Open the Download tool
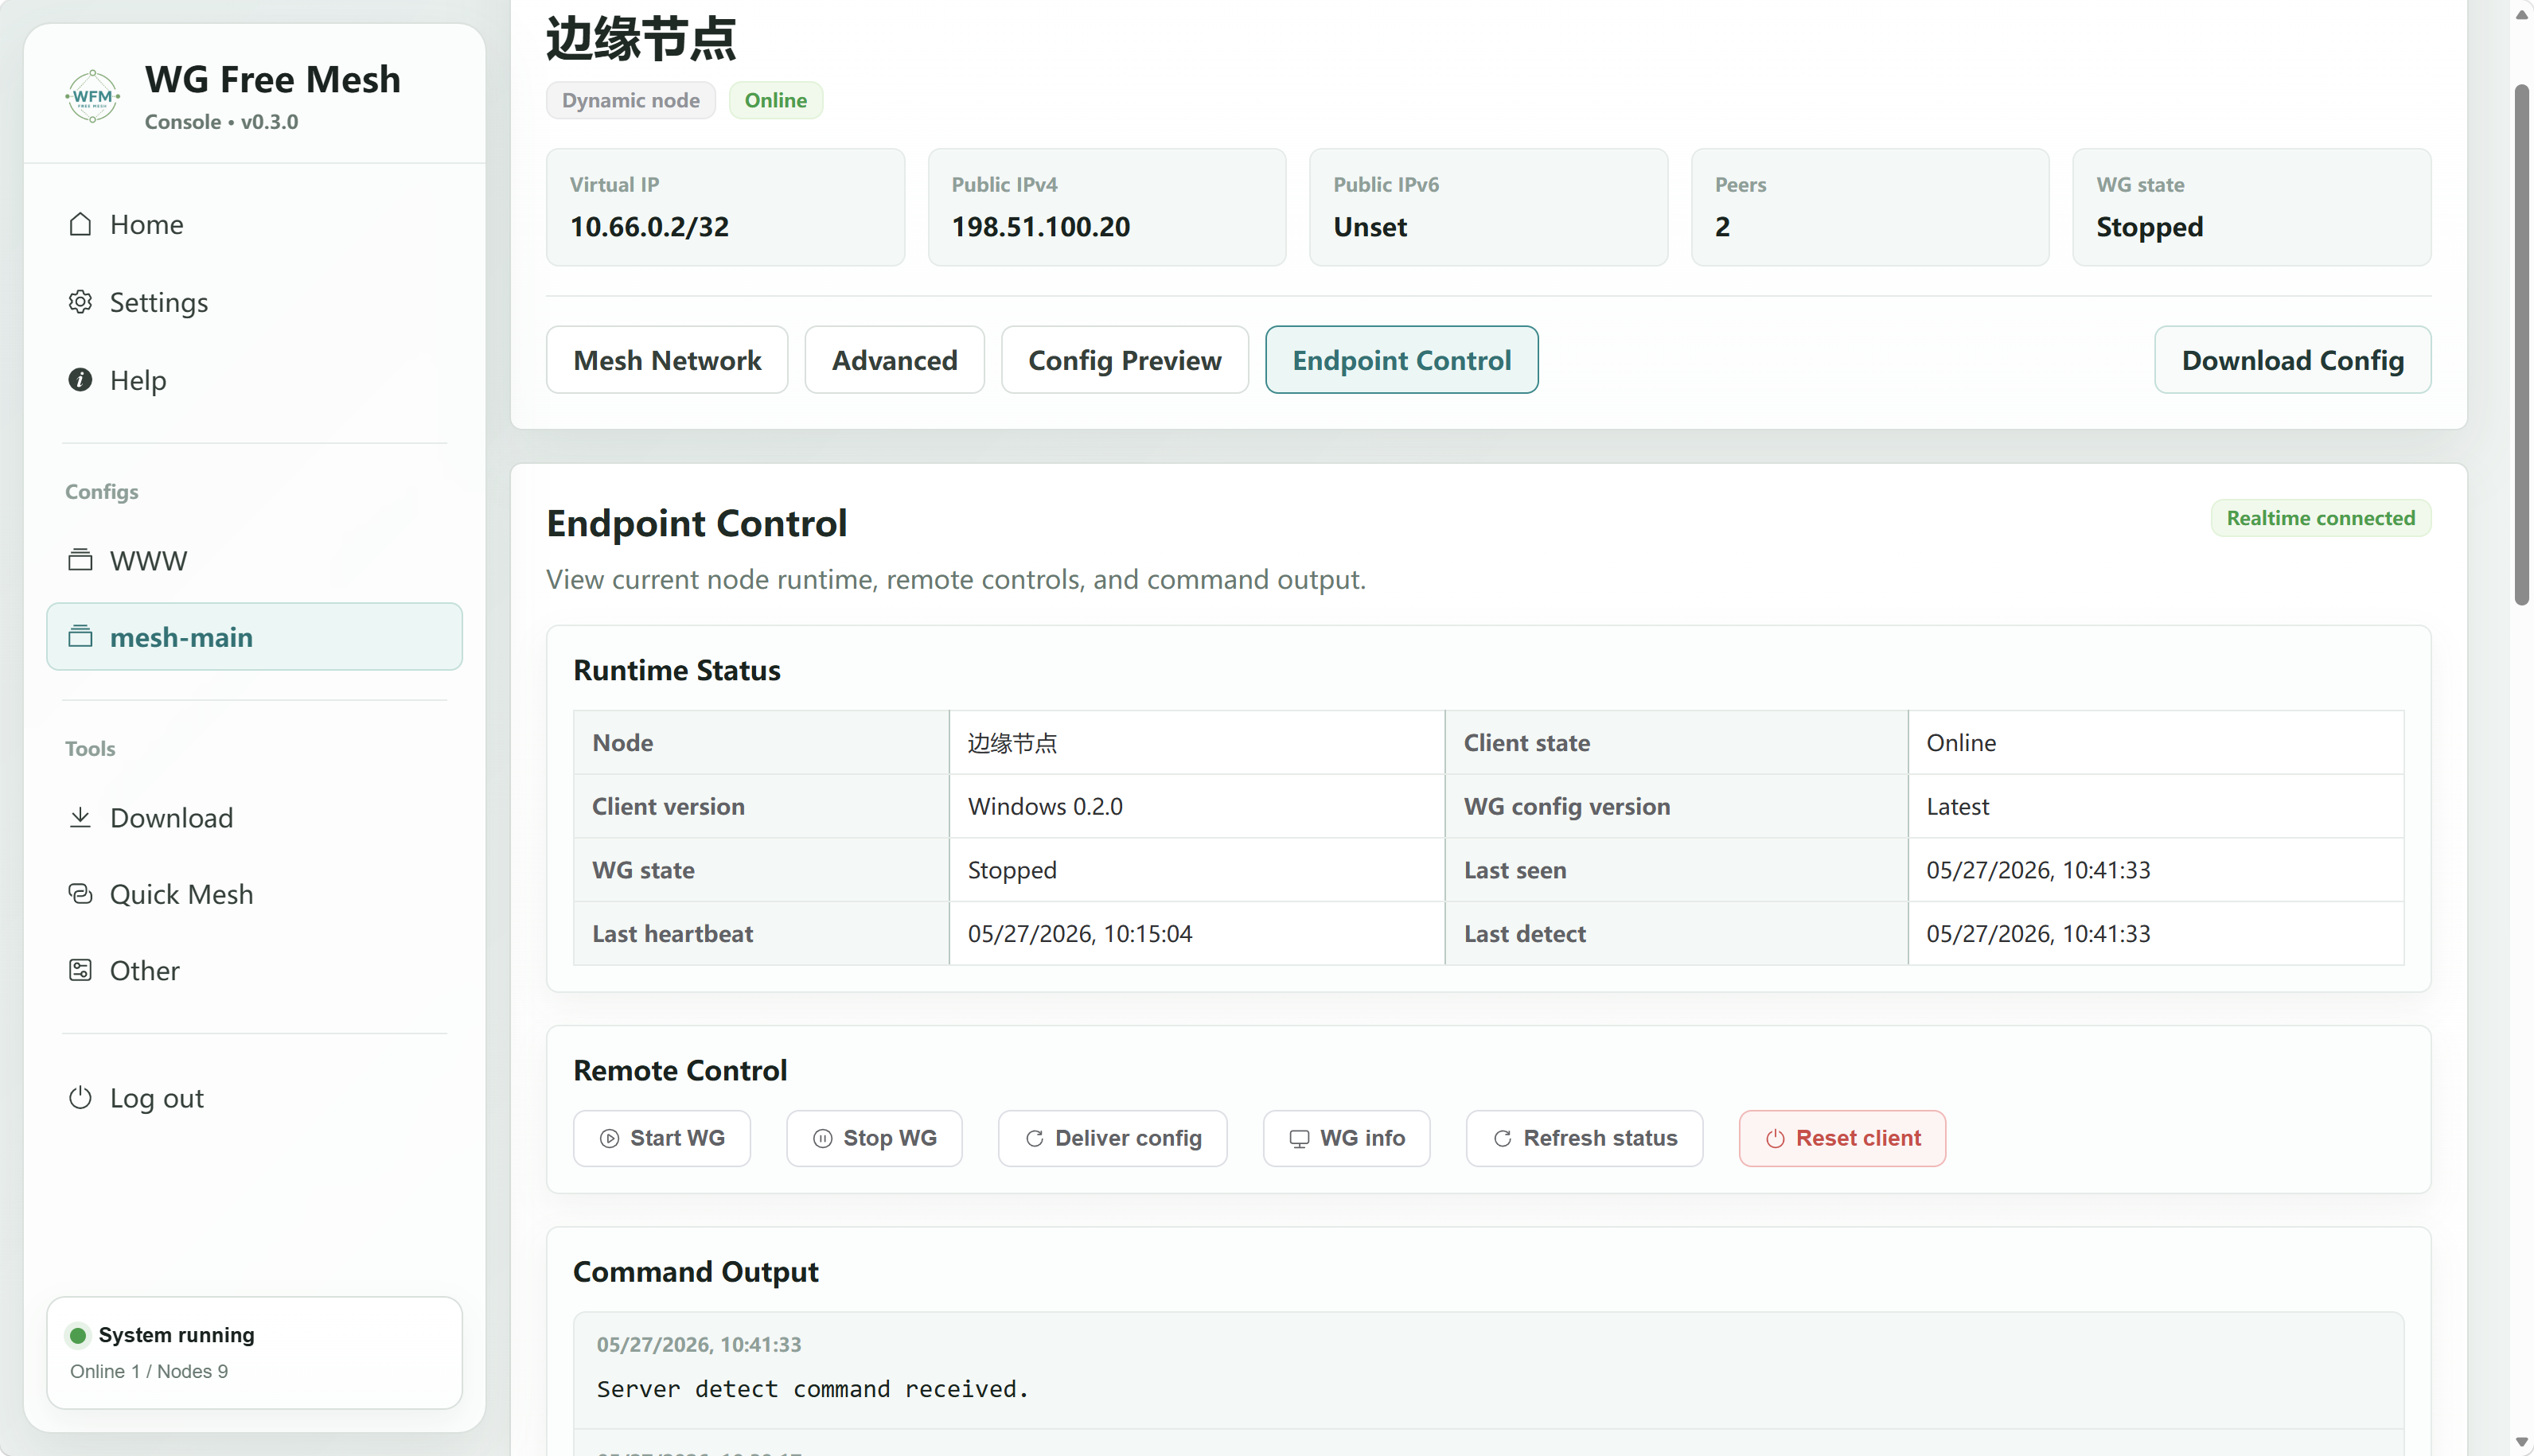Screen dimensions: 2534x1456 pyautogui.click(x=254, y=817)
